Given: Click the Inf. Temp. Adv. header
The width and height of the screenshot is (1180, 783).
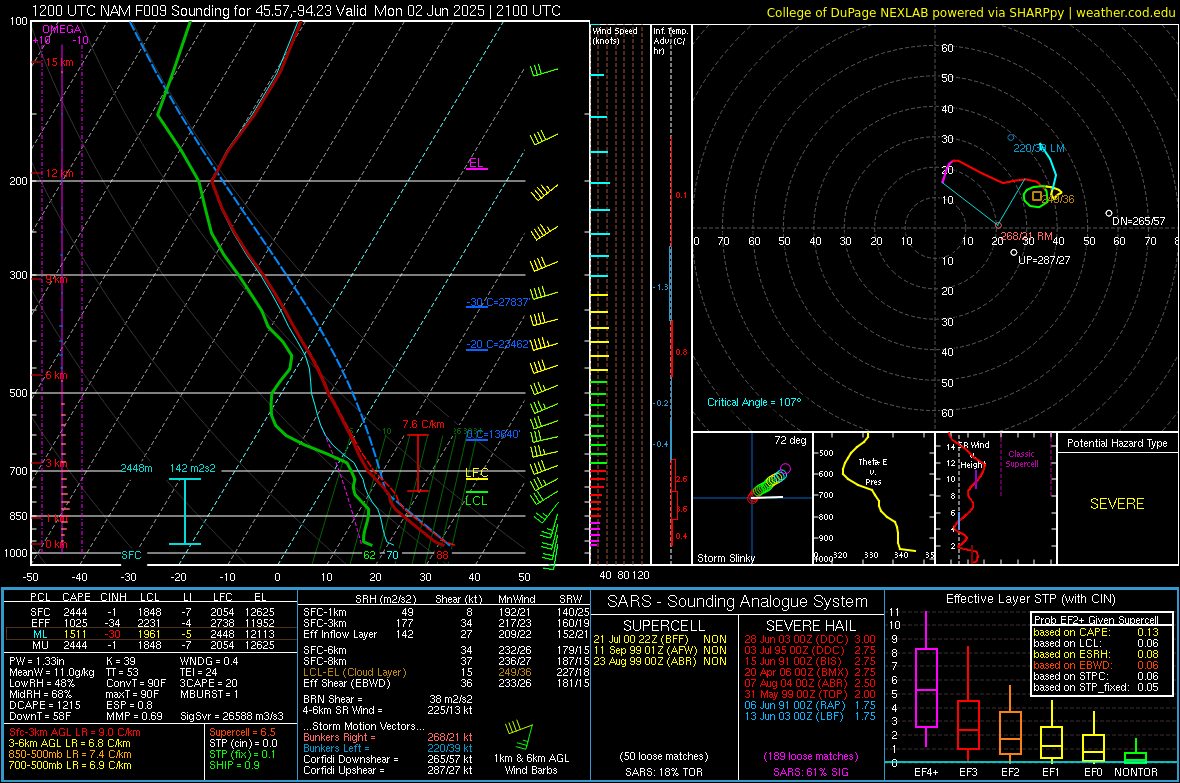Looking at the screenshot, I should click(670, 41).
